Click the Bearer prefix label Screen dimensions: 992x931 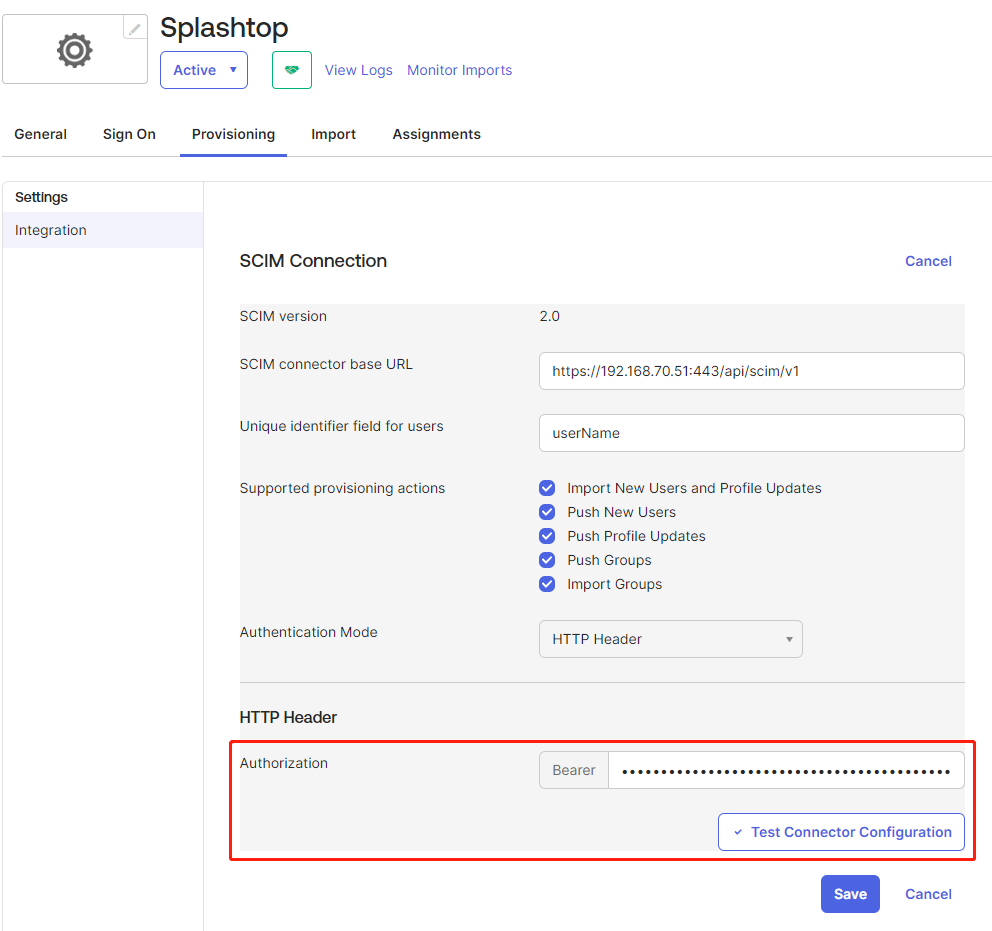[x=574, y=770]
